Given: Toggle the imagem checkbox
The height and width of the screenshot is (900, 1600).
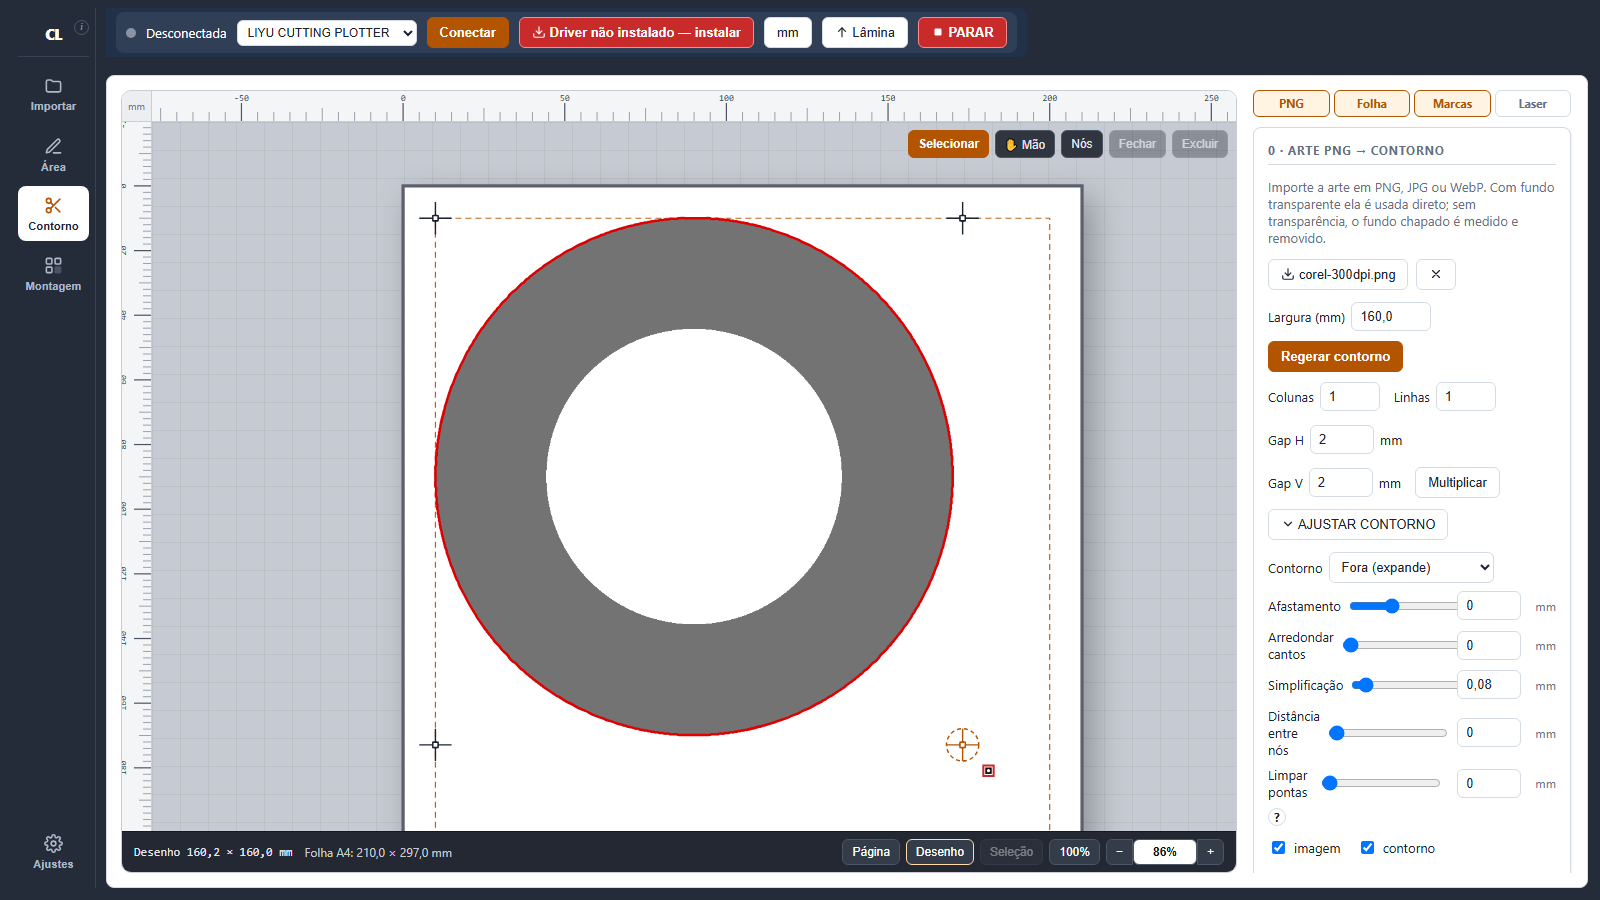Looking at the screenshot, I should point(1278,848).
